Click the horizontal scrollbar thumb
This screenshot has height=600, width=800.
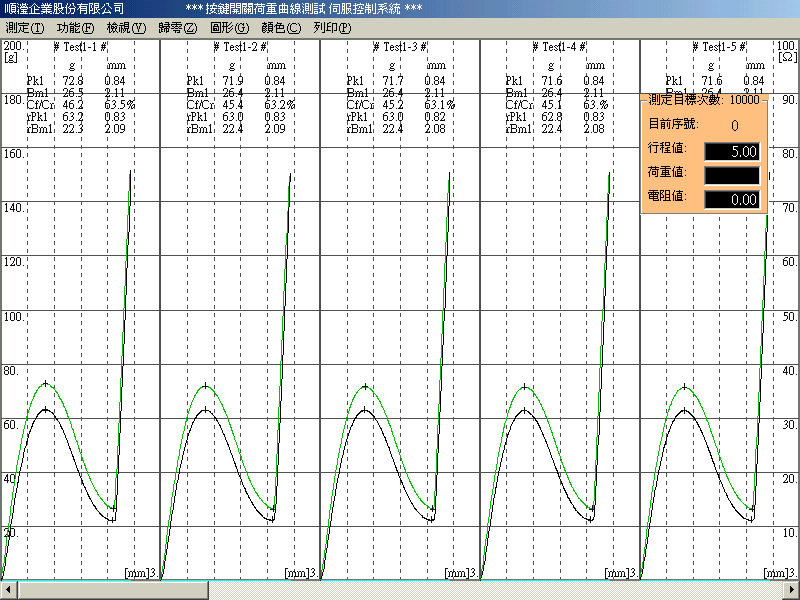click(113, 590)
